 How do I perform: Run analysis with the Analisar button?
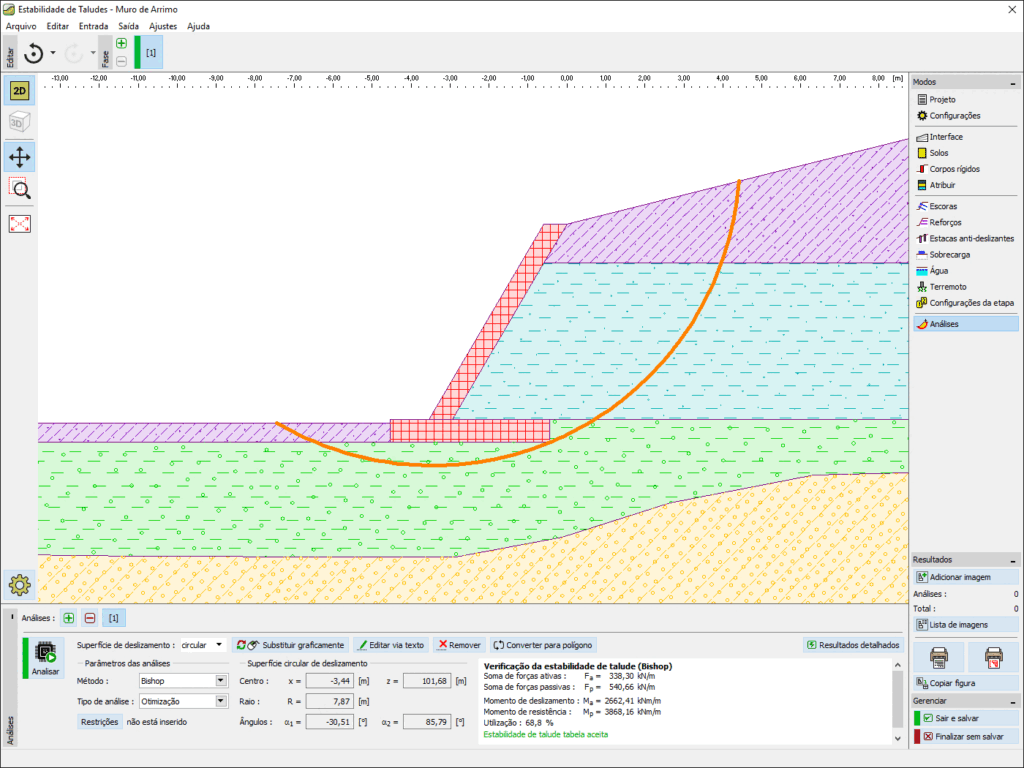point(45,659)
